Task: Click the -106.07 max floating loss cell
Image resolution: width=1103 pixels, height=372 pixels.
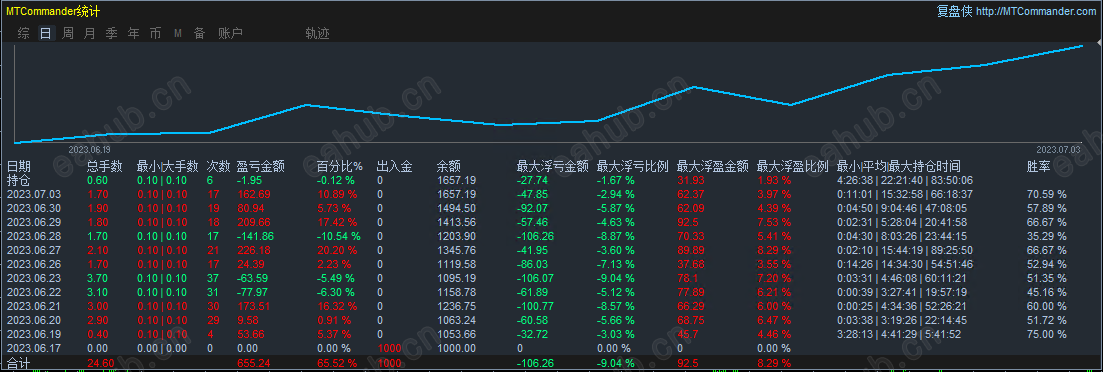Action: click(535, 278)
